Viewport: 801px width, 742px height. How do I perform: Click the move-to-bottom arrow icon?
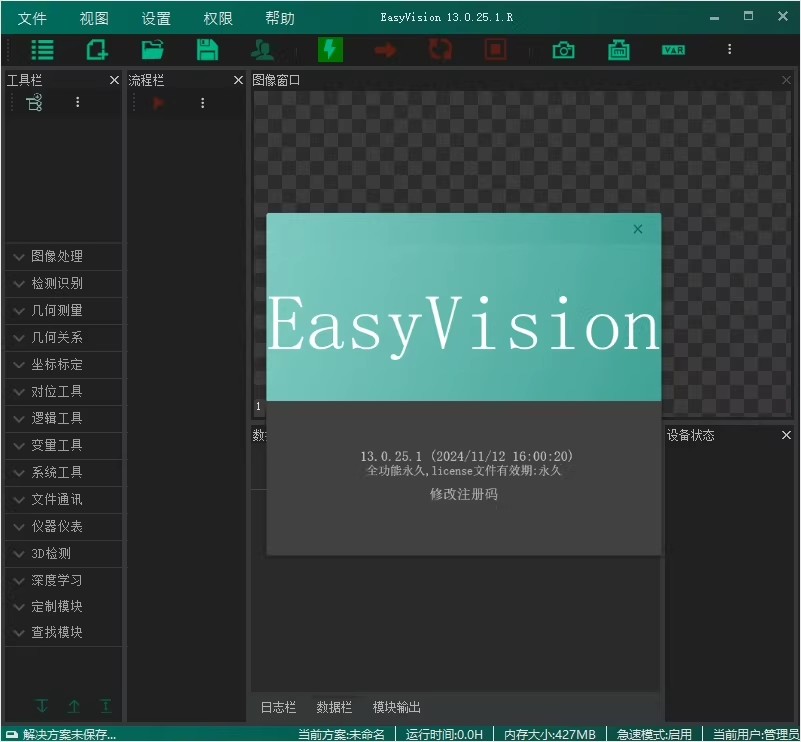42,706
